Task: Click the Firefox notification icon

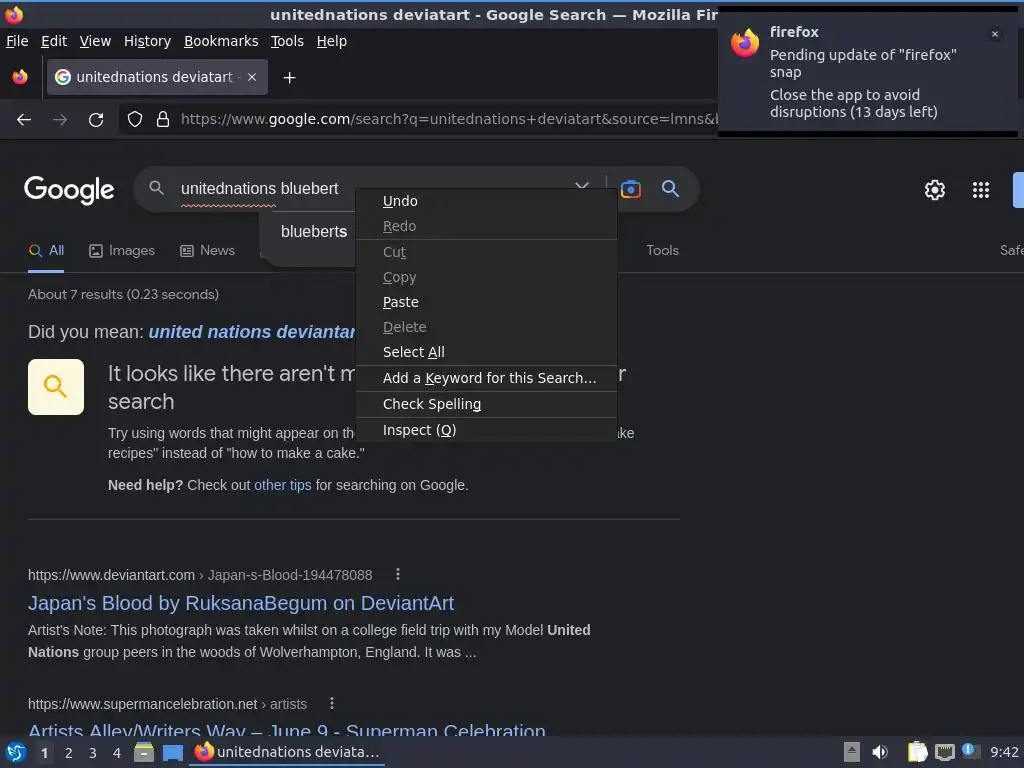Action: pos(745,44)
